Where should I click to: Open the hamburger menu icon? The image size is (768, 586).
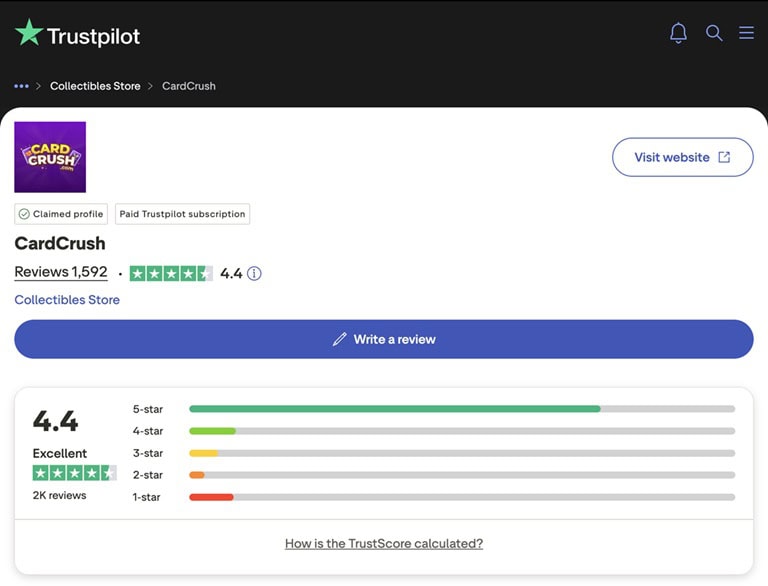(x=746, y=32)
